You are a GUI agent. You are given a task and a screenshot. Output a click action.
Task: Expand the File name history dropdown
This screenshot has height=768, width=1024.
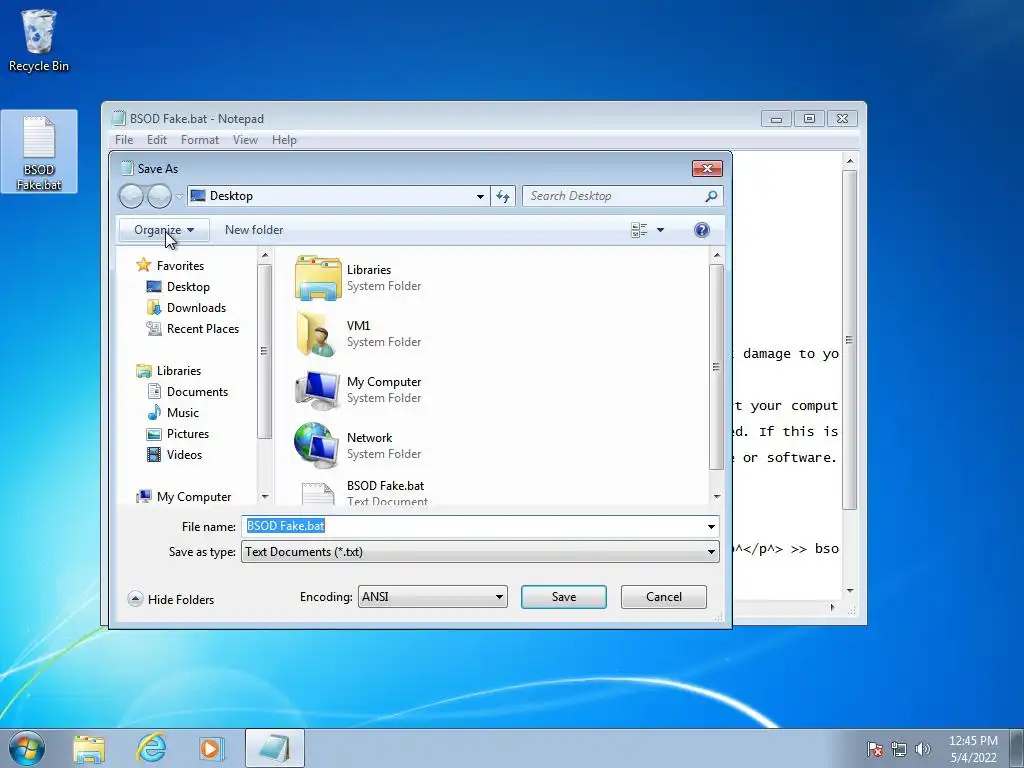coord(711,526)
